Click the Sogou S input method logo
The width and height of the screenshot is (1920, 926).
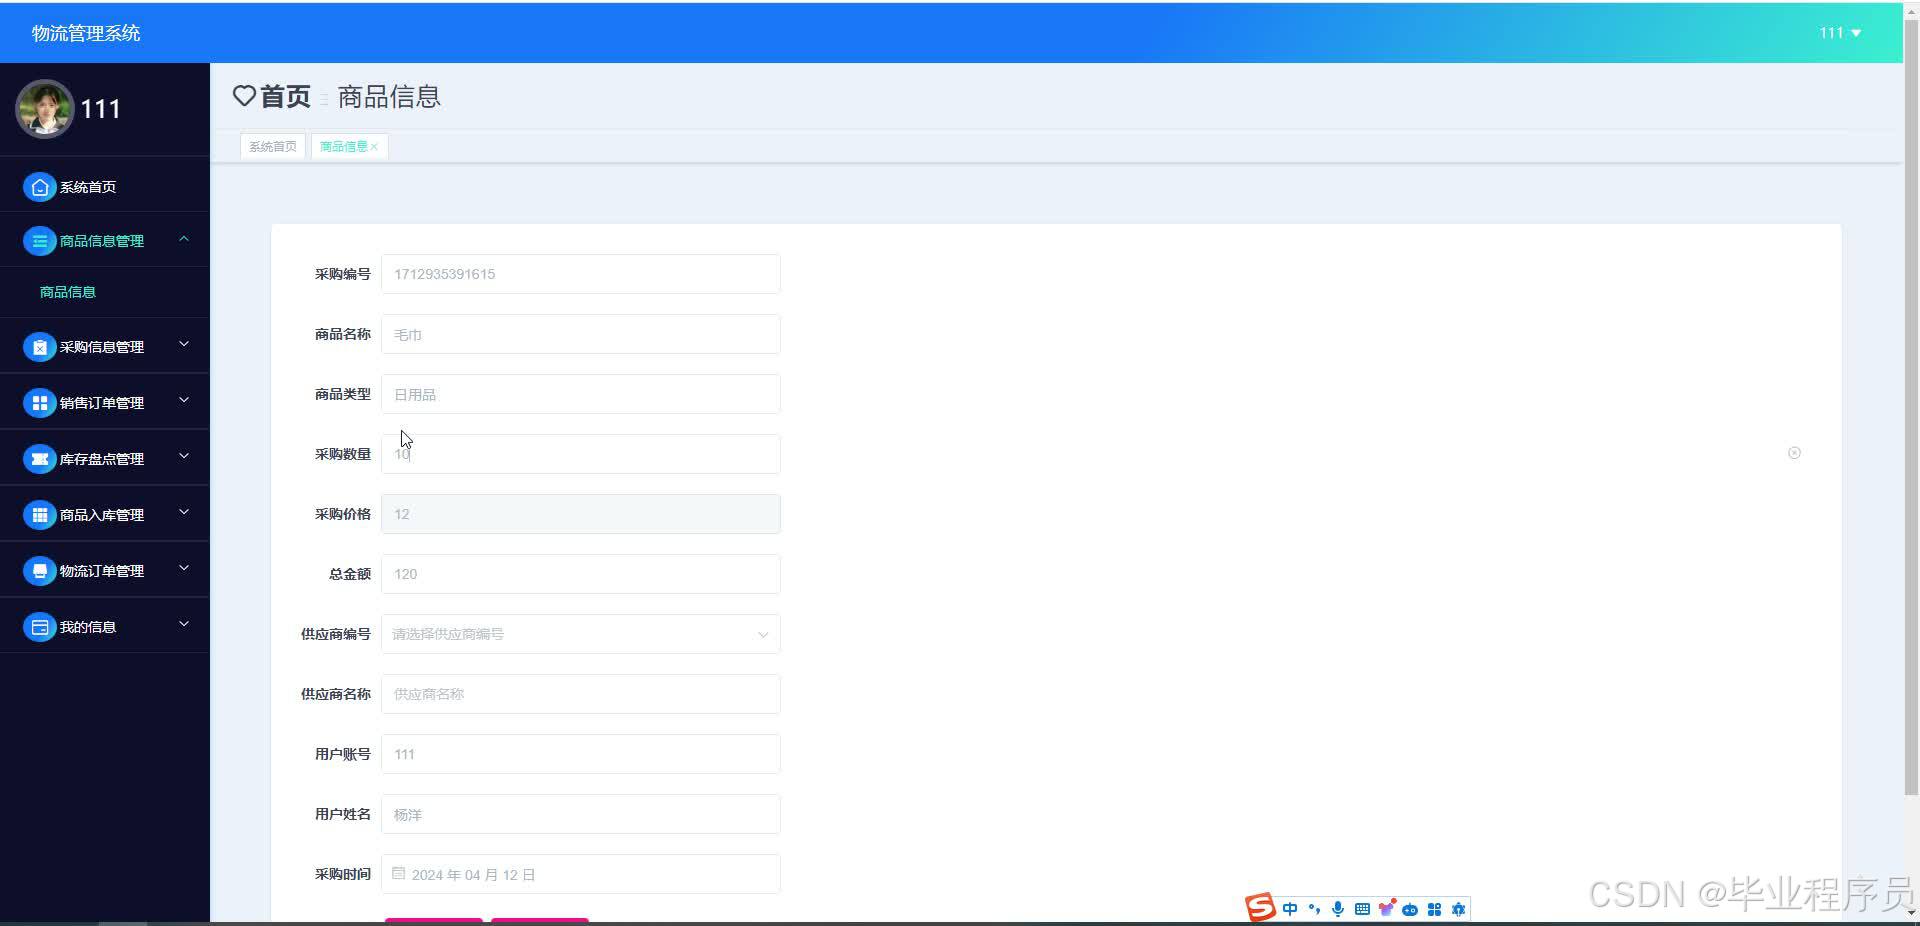[1260, 907]
